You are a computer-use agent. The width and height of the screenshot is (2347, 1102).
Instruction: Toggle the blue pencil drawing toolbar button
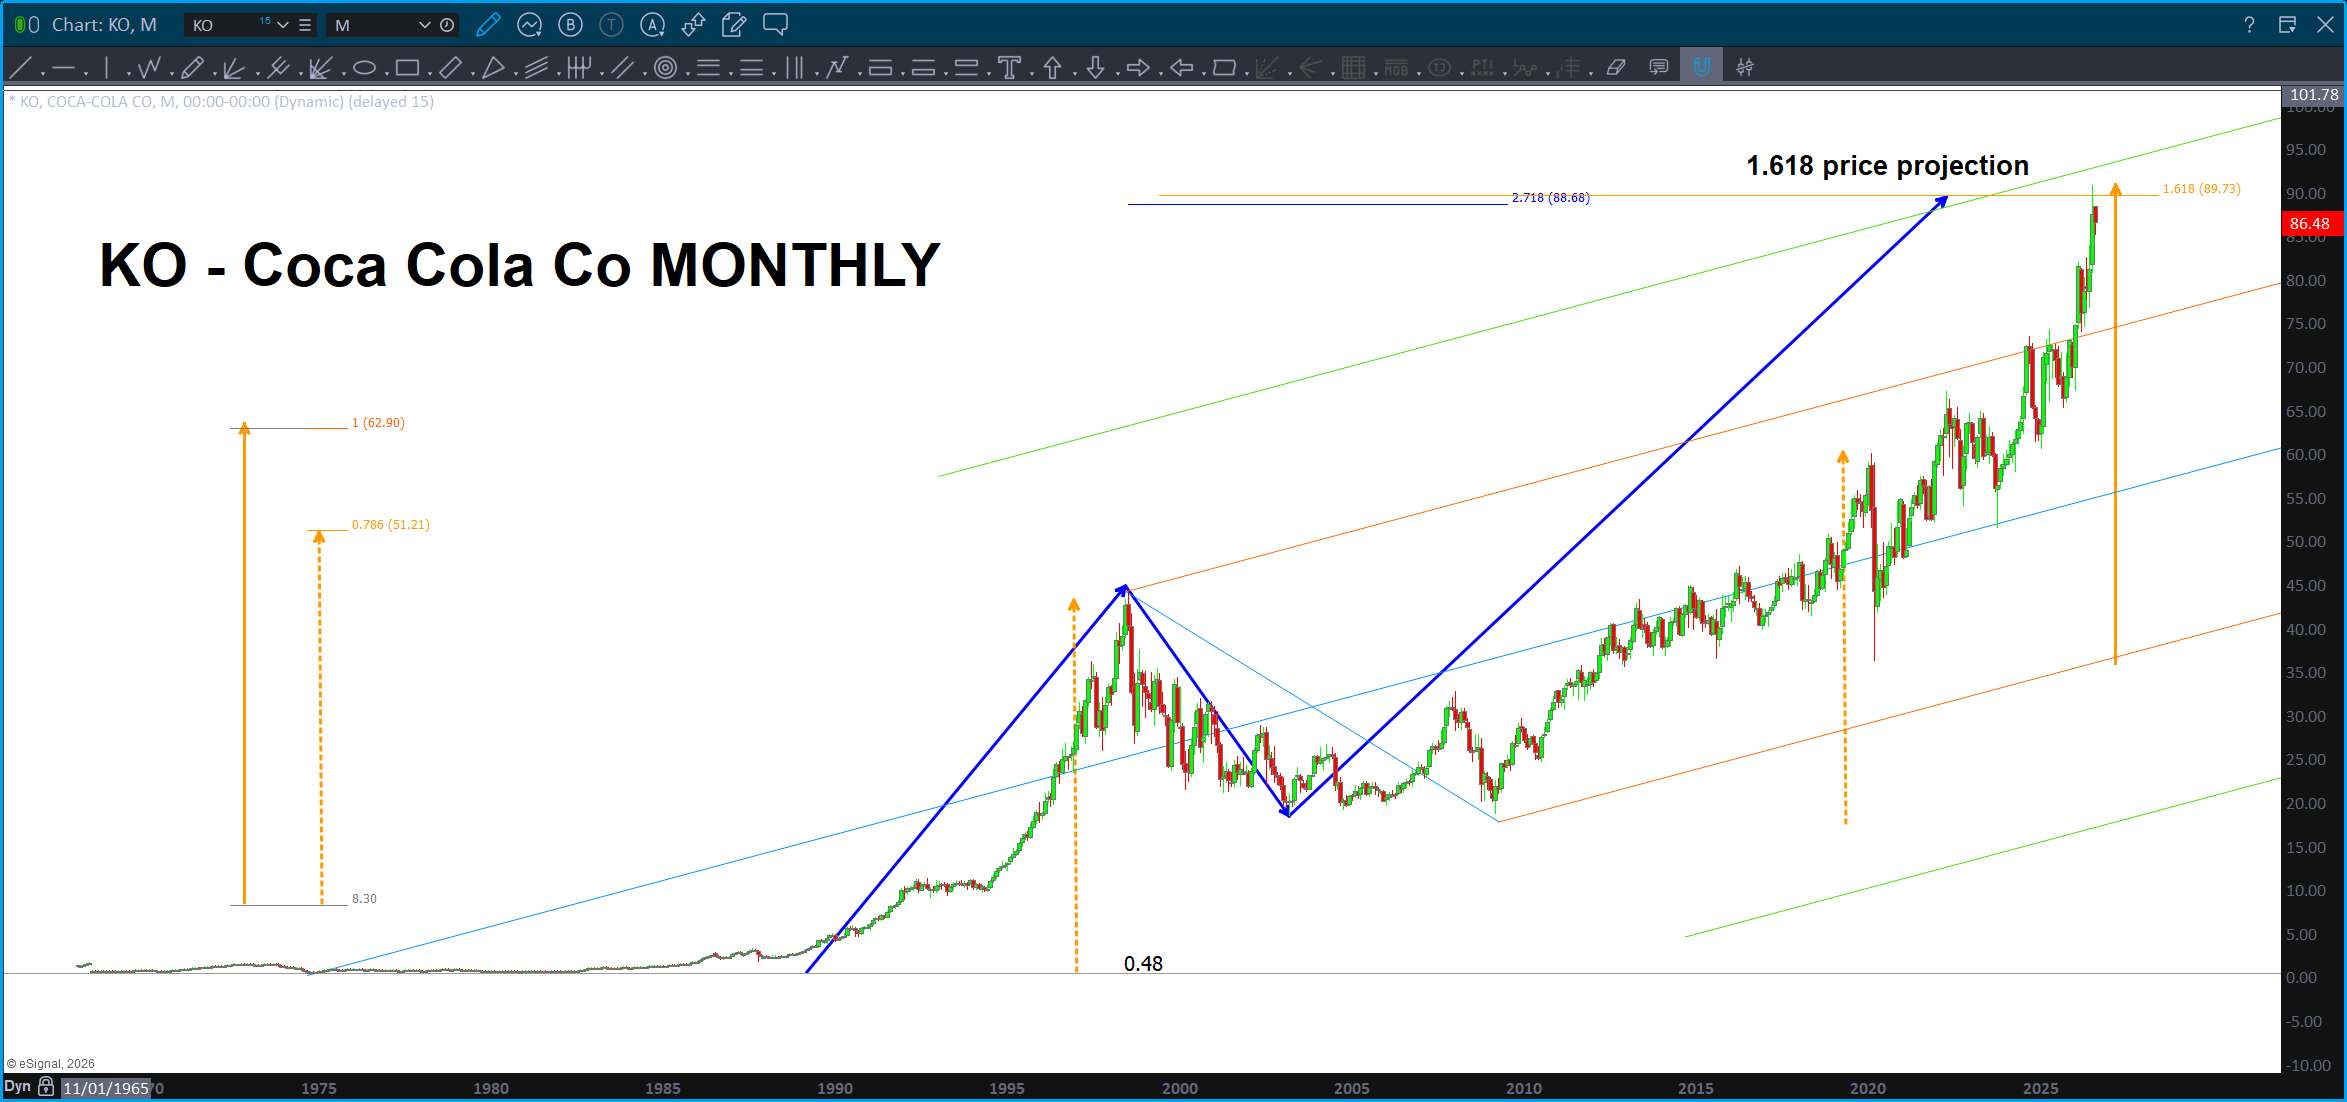click(x=488, y=25)
